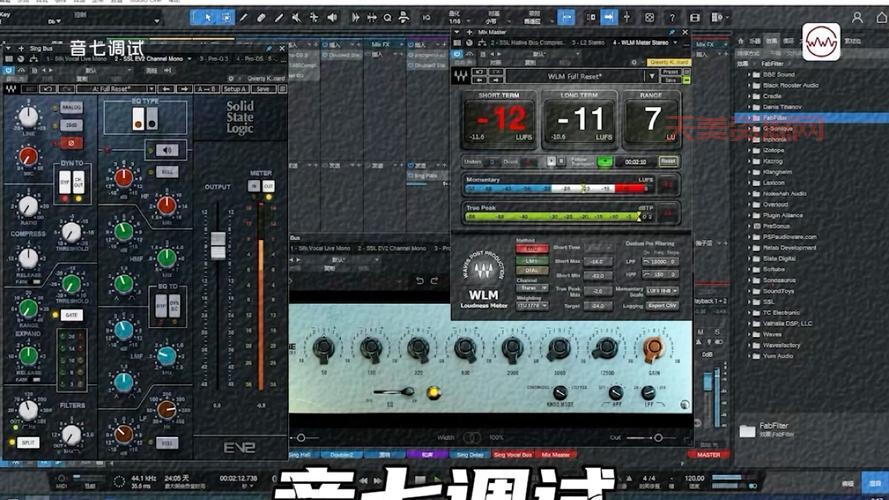Viewport: 889px width, 500px height.
Task: Add plugin with plus icon in Mix Master window
Action: click(469, 32)
